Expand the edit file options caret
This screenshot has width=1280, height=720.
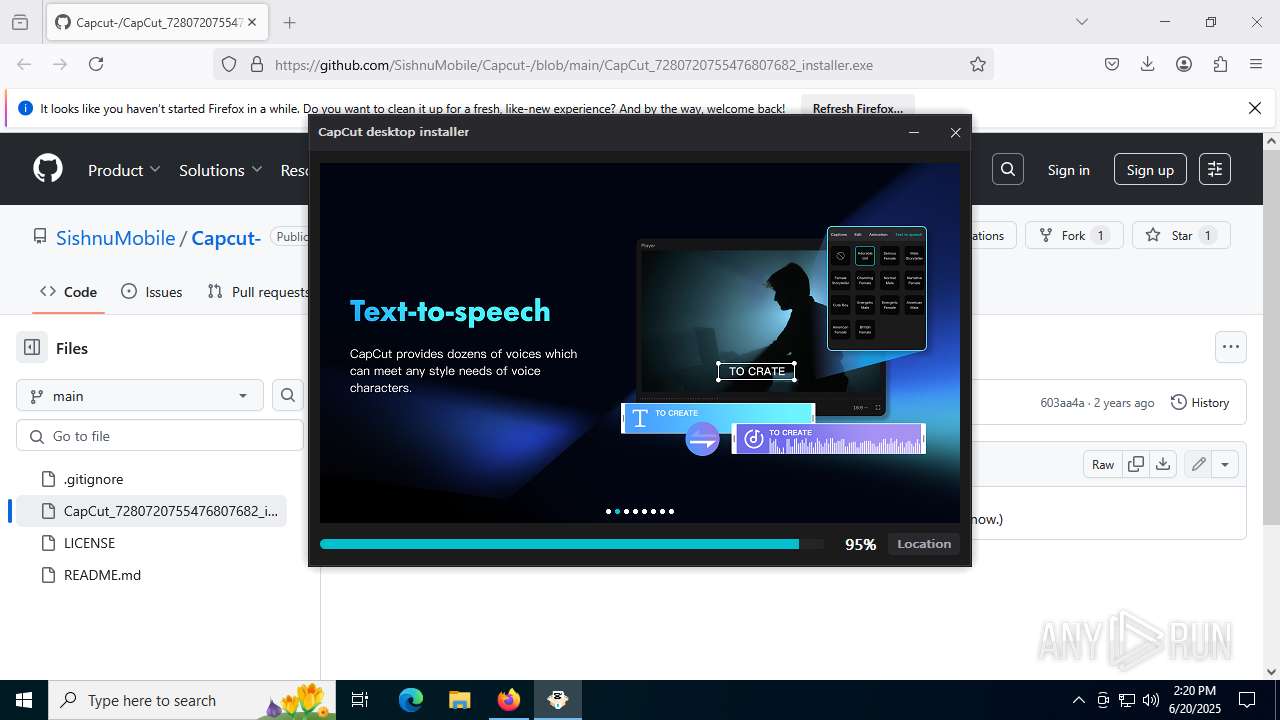1225,464
